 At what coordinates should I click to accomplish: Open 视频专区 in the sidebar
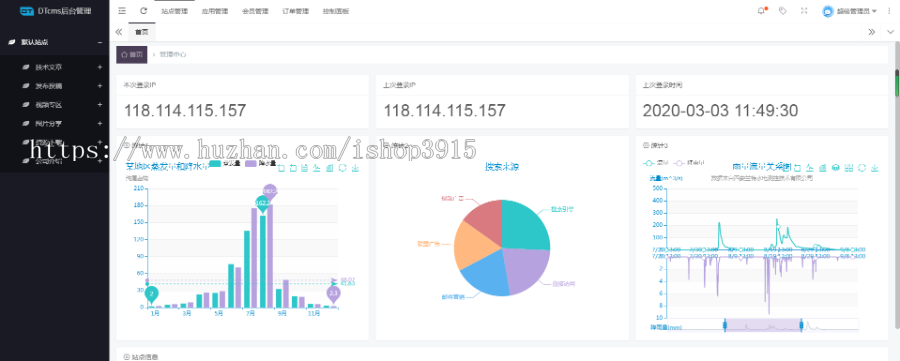(x=49, y=104)
